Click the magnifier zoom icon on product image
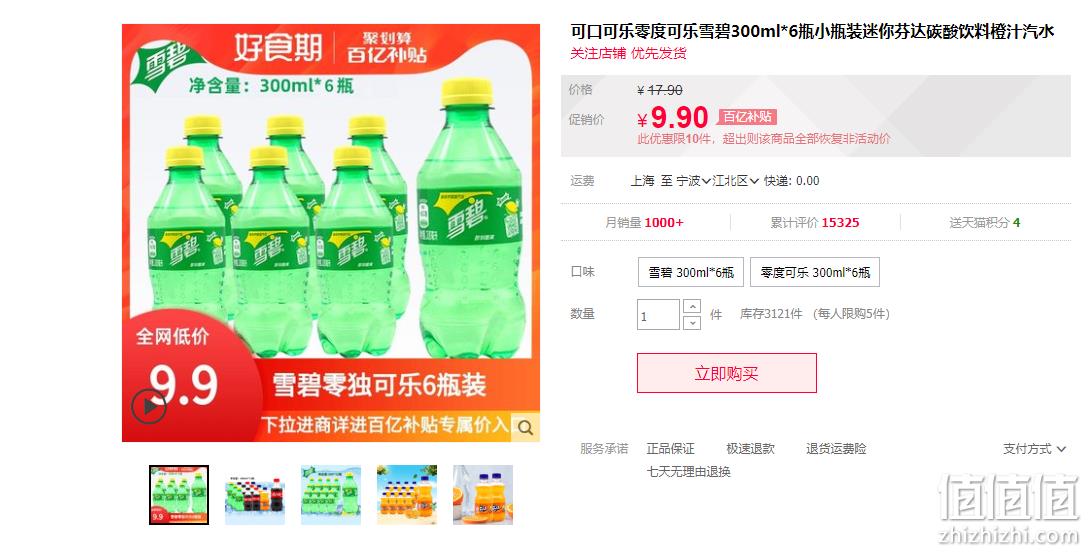Image resolution: width=1088 pixels, height=553 pixels. (525, 427)
